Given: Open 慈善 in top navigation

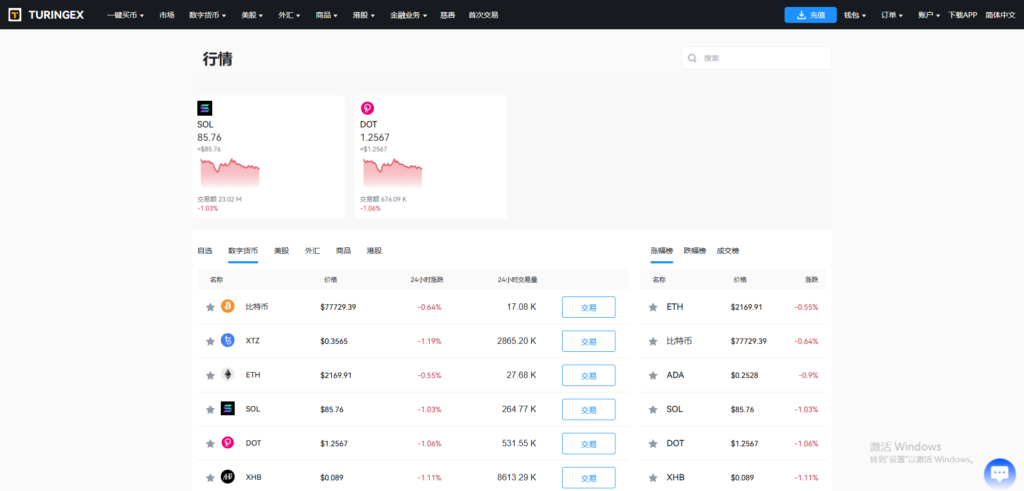Looking at the screenshot, I should [x=448, y=15].
